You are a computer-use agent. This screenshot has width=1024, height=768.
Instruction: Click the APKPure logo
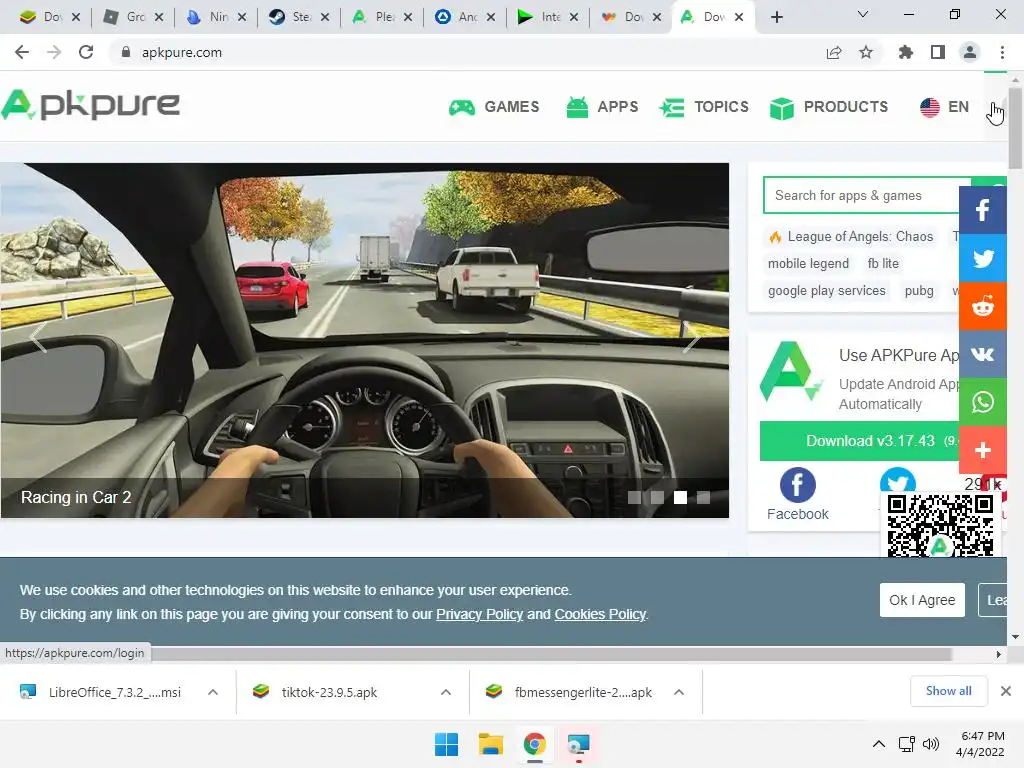(x=90, y=104)
